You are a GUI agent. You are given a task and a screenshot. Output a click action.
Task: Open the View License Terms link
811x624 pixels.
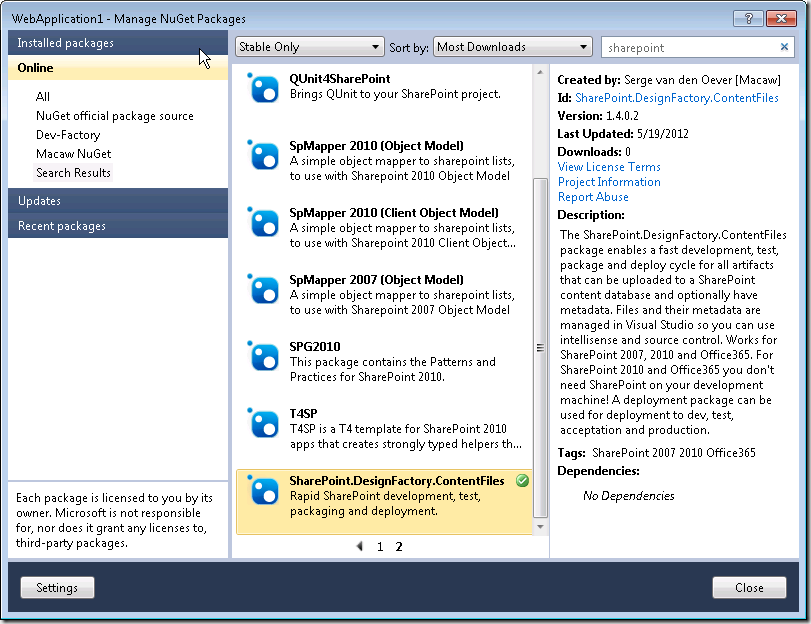click(609, 167)
